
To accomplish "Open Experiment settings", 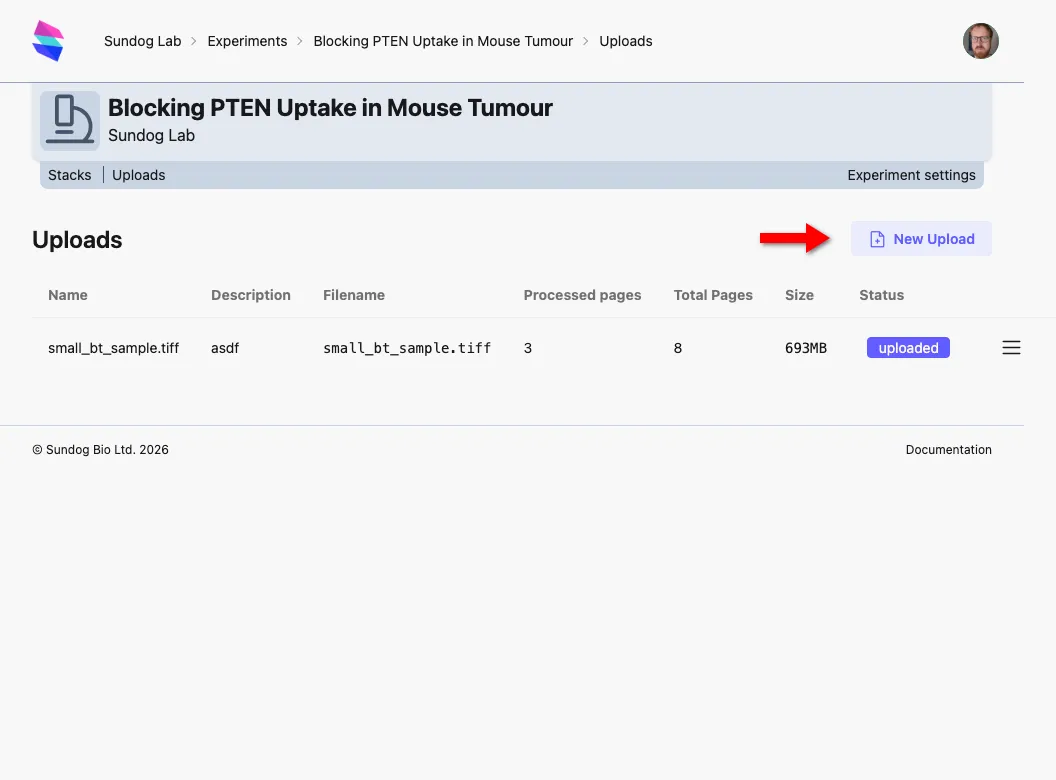I will click(911, 174).
